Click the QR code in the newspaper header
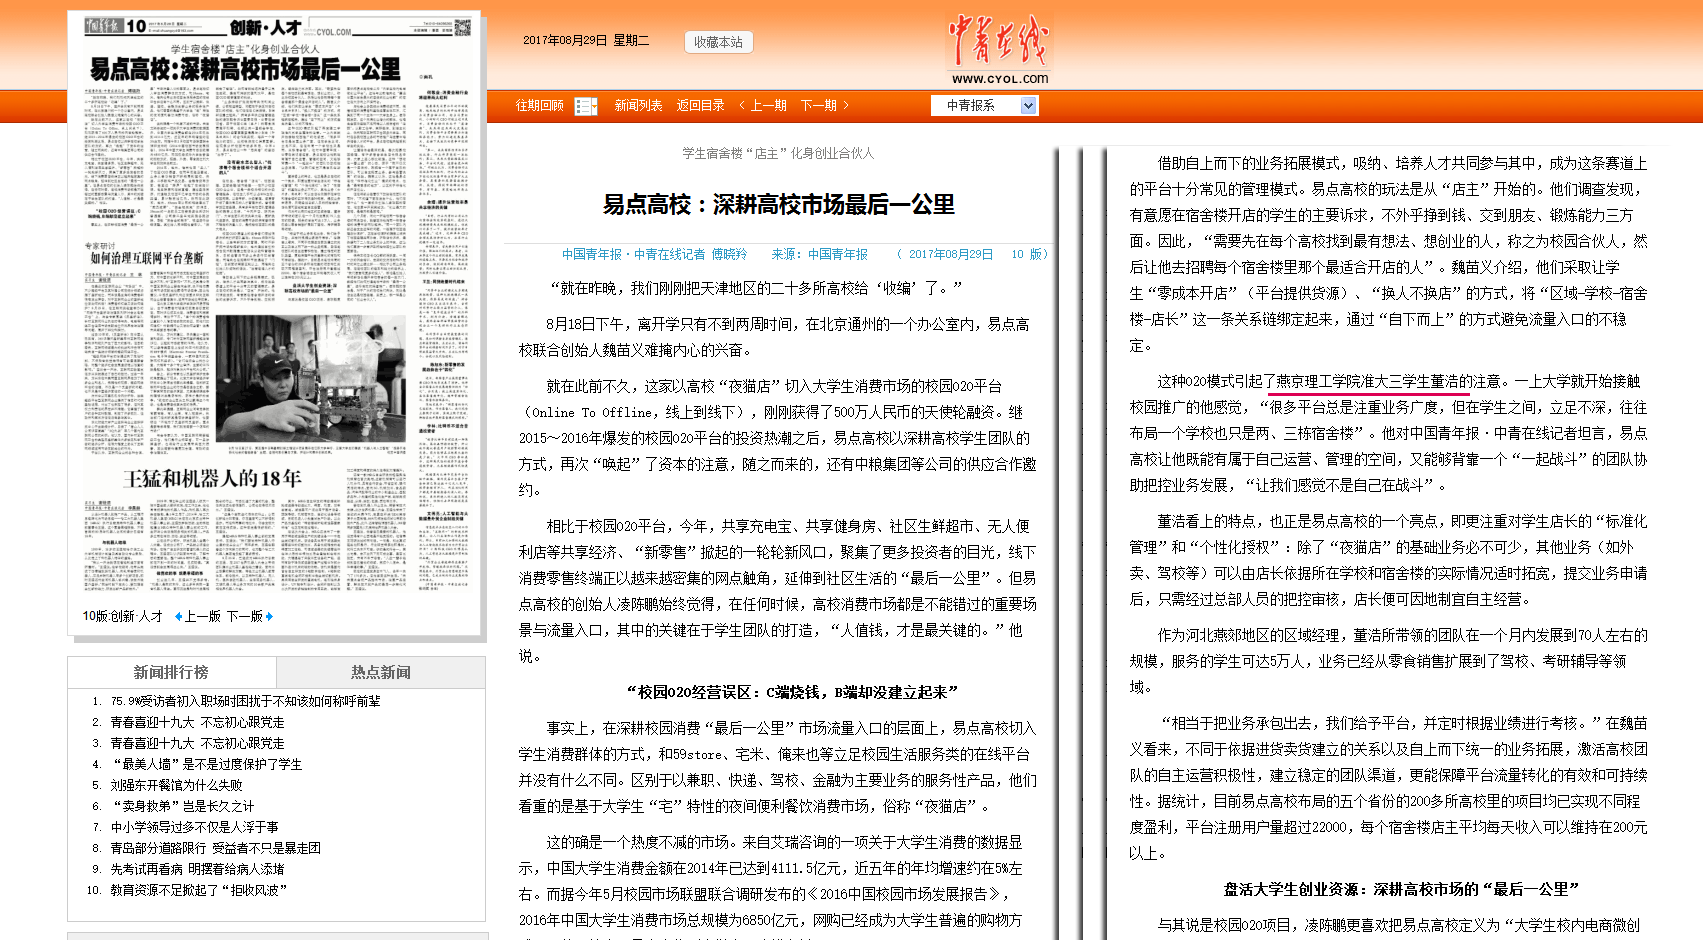Screen dimensions: 1703x940 462,27
